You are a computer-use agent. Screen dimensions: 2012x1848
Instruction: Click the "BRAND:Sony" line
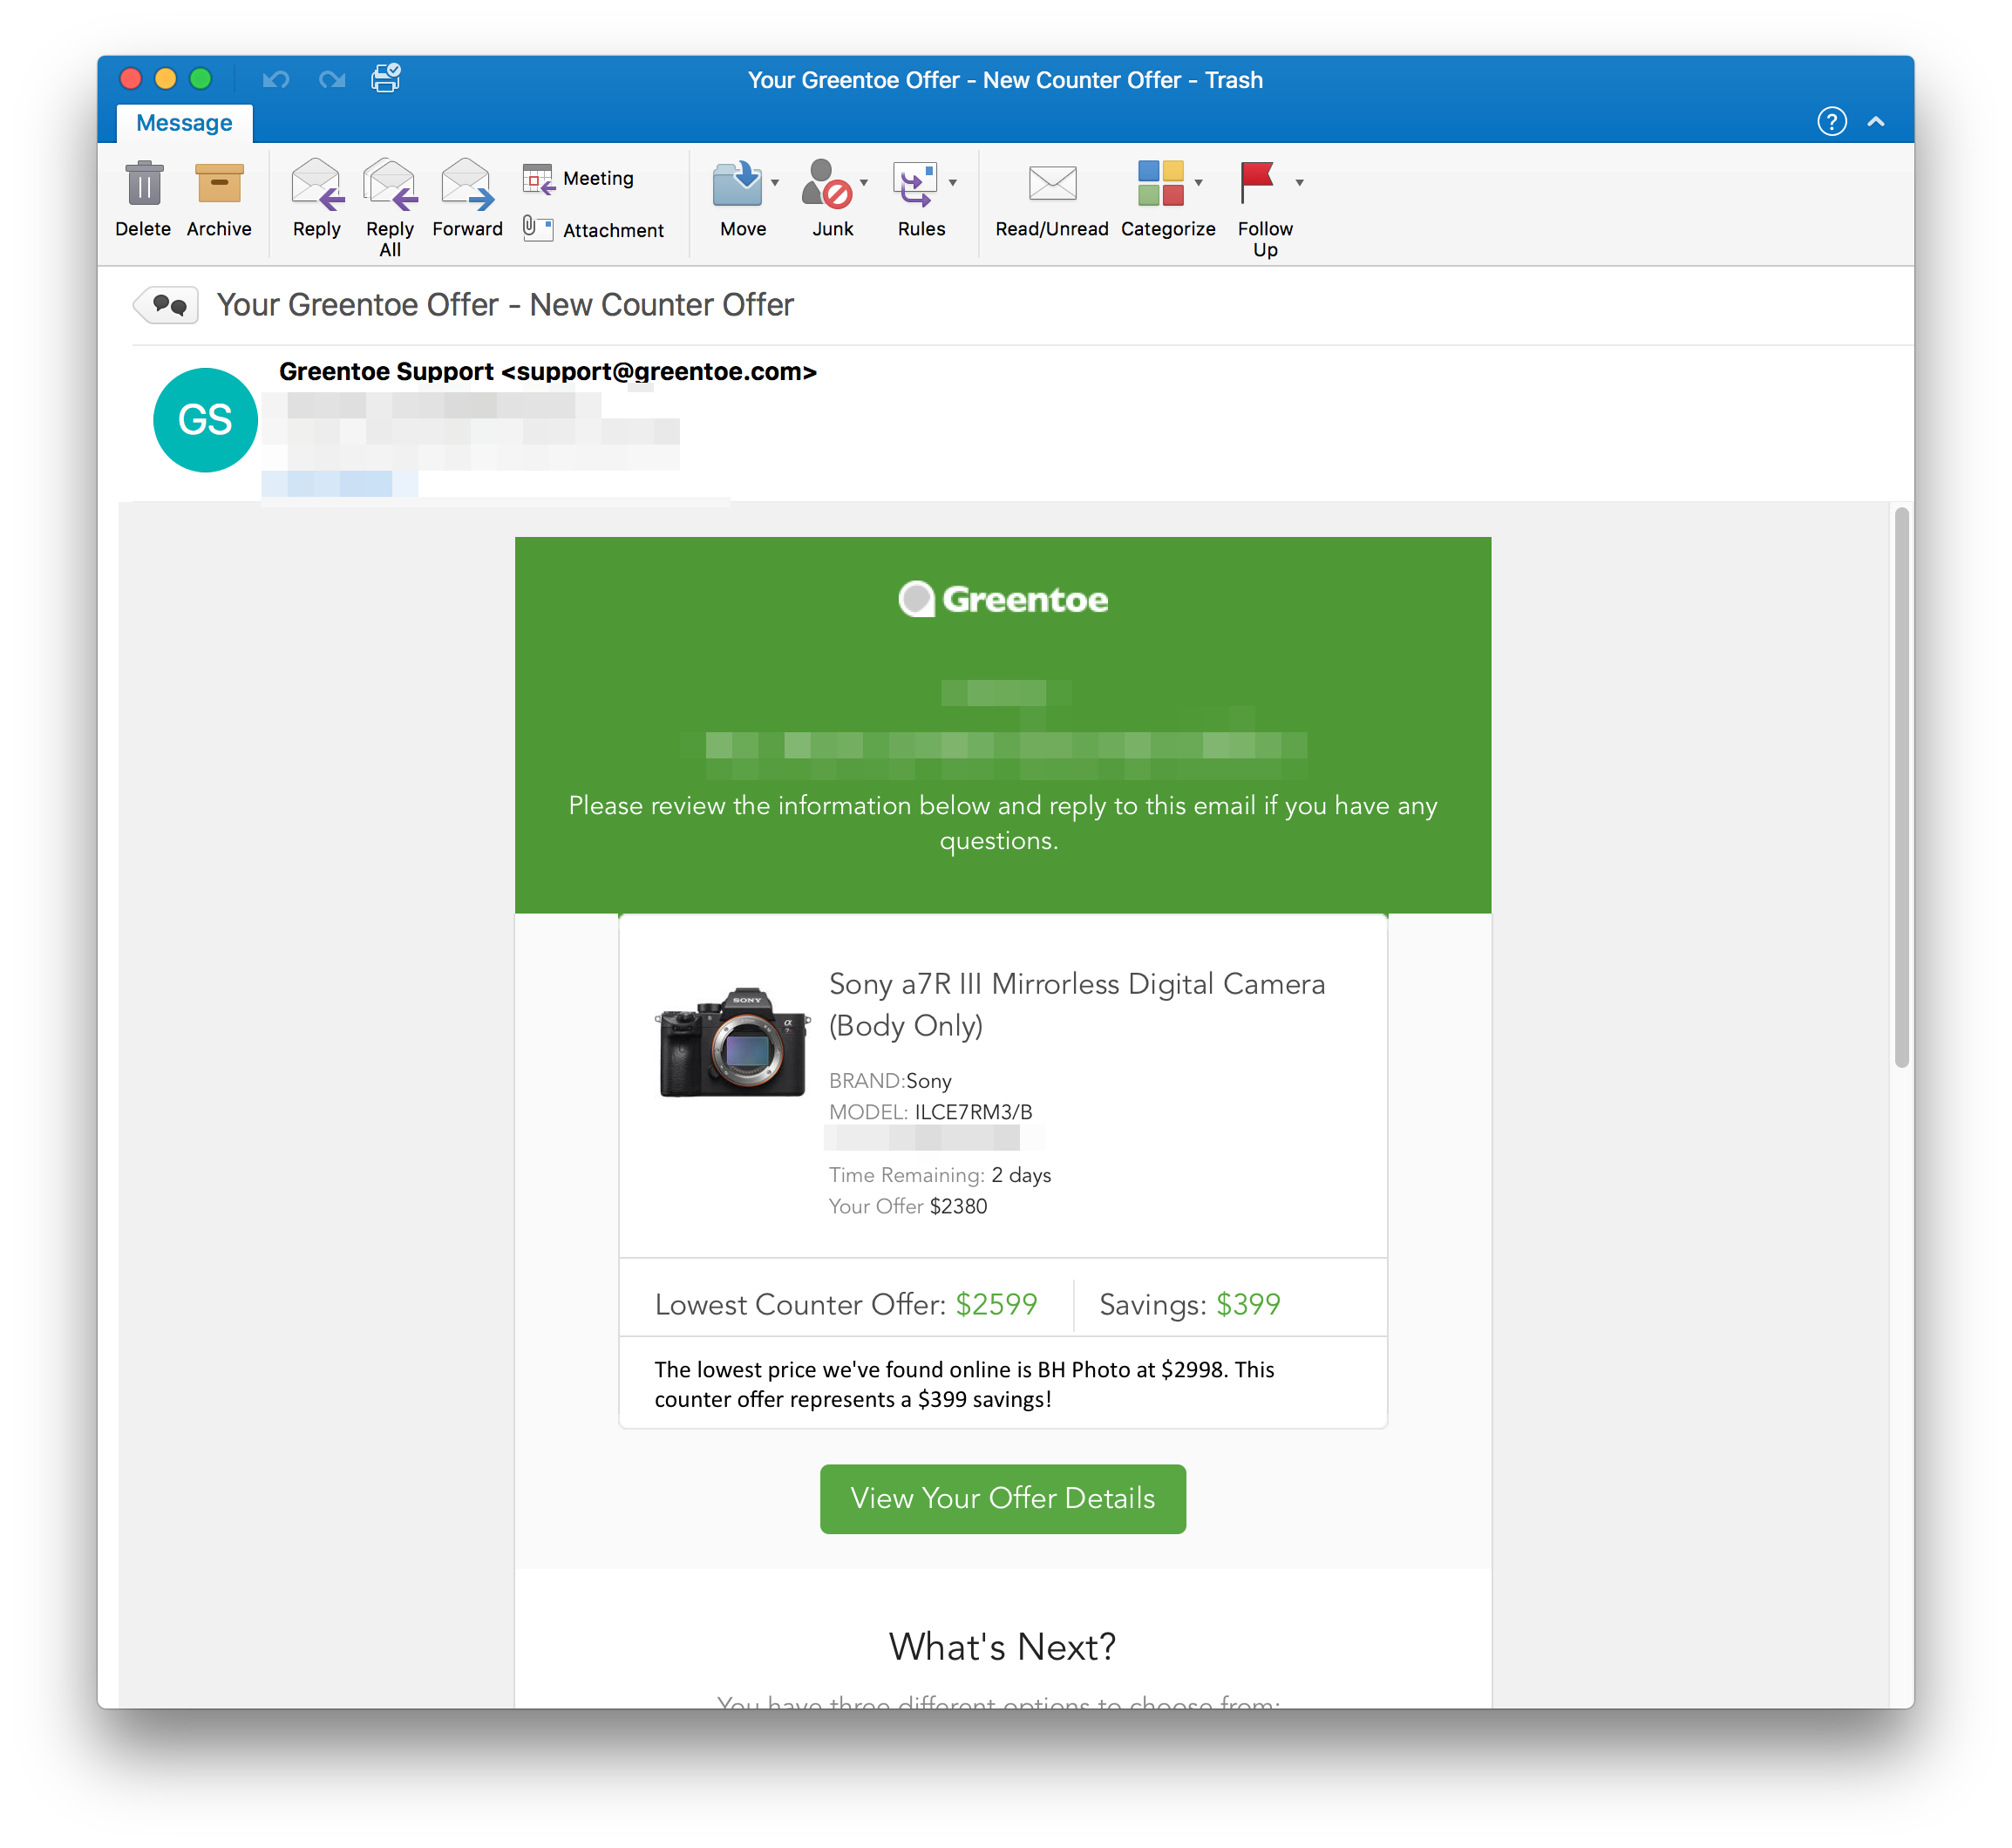[x=890, y=1081]
